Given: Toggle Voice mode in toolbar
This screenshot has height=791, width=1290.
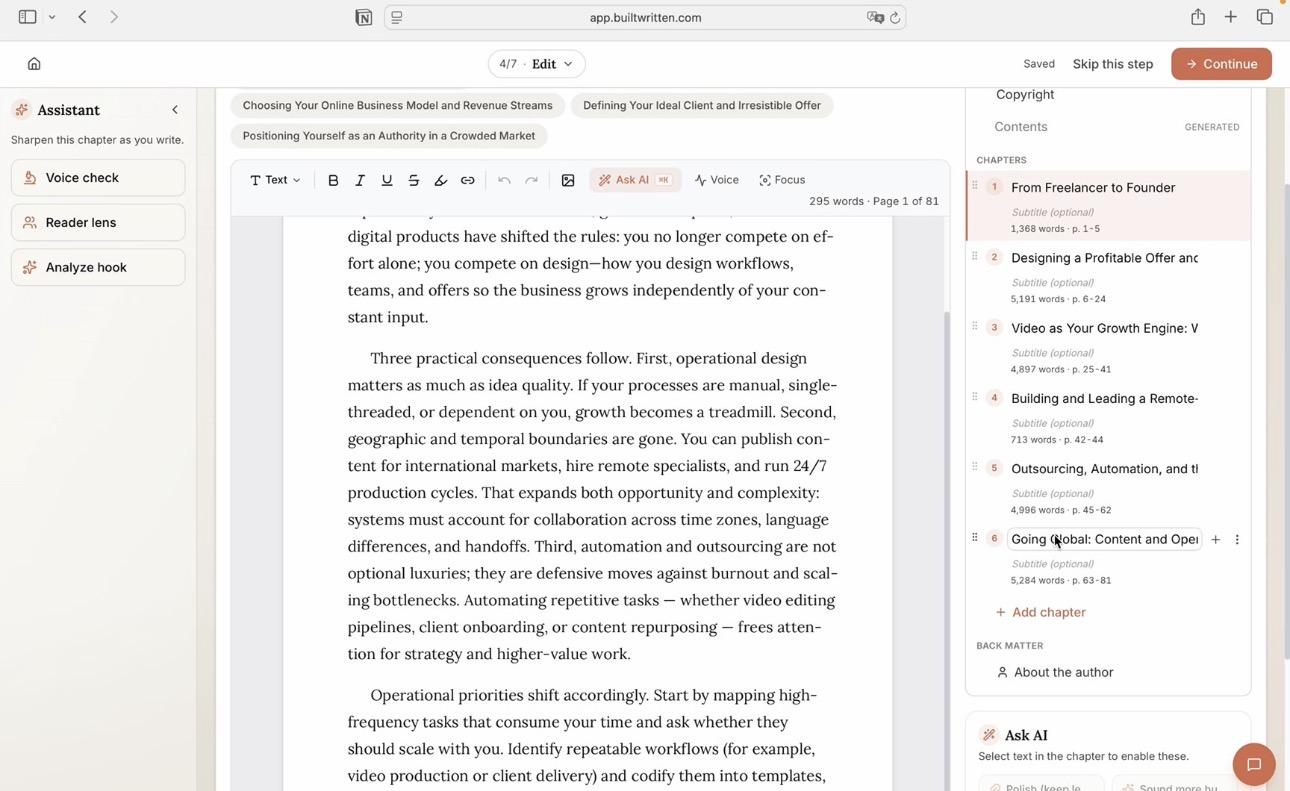Looking at the screenshot, I should pos(717,180).
